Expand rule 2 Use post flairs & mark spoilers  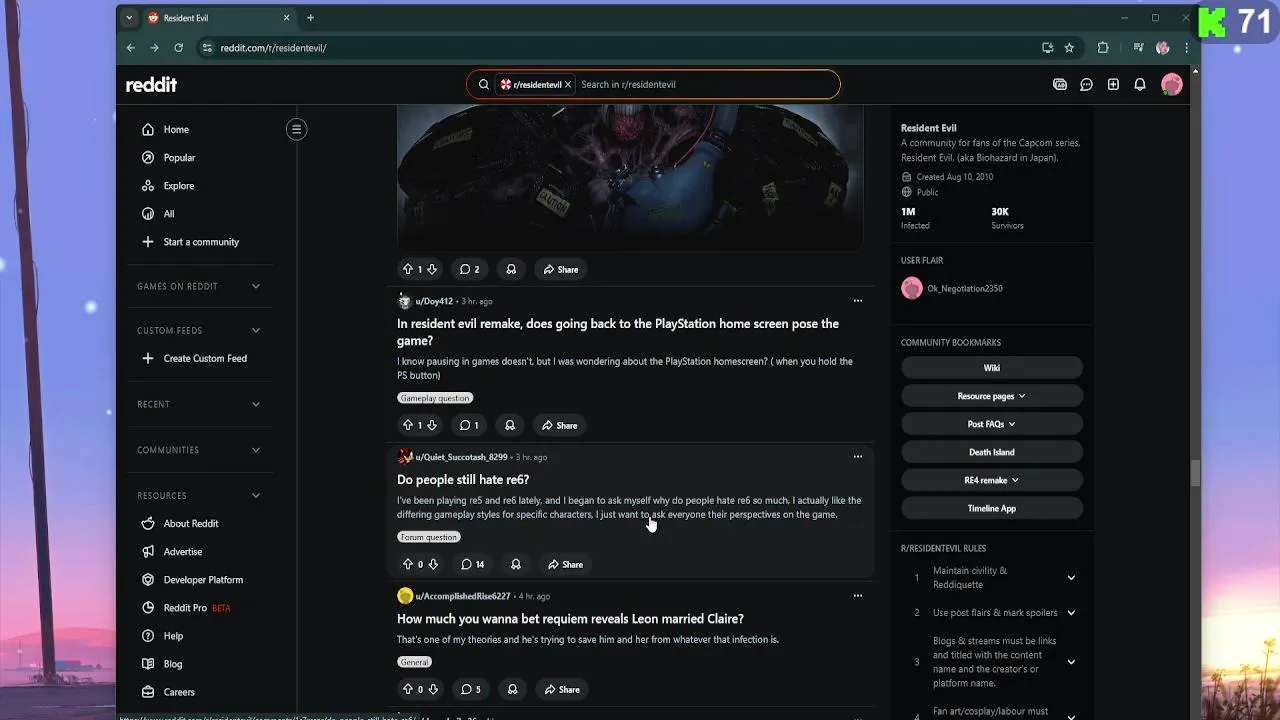pyautogui.click(x=1071, y=613)
